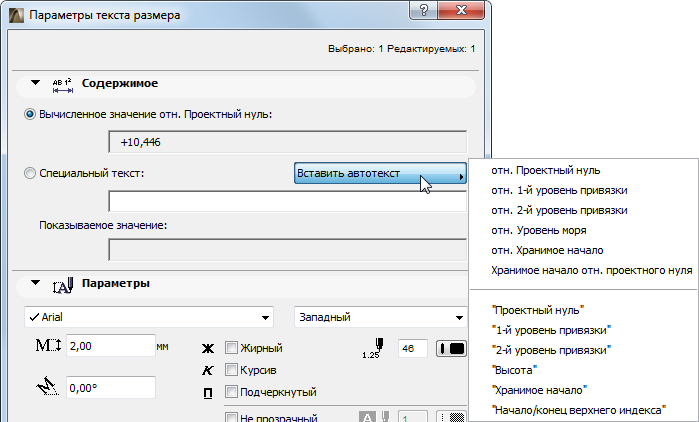Choose Хранимое начало отн. проектного нуля

click(x=592, y=270)
